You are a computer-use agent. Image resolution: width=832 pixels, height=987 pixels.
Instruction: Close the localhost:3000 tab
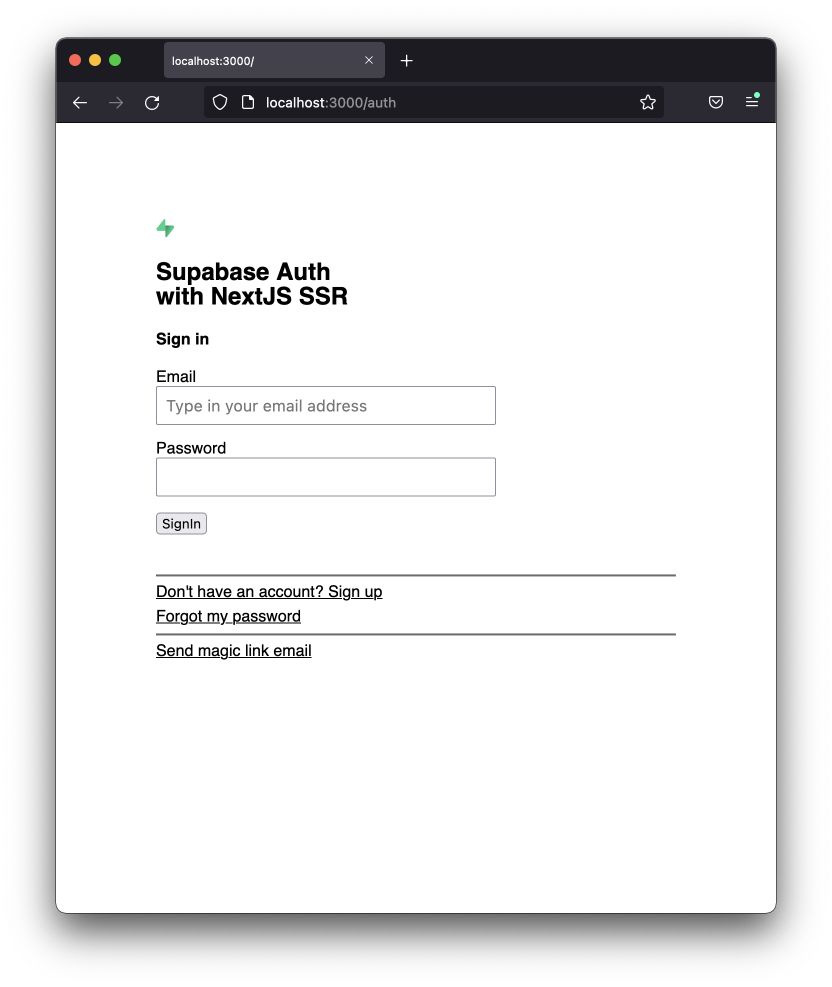(369, 60)
